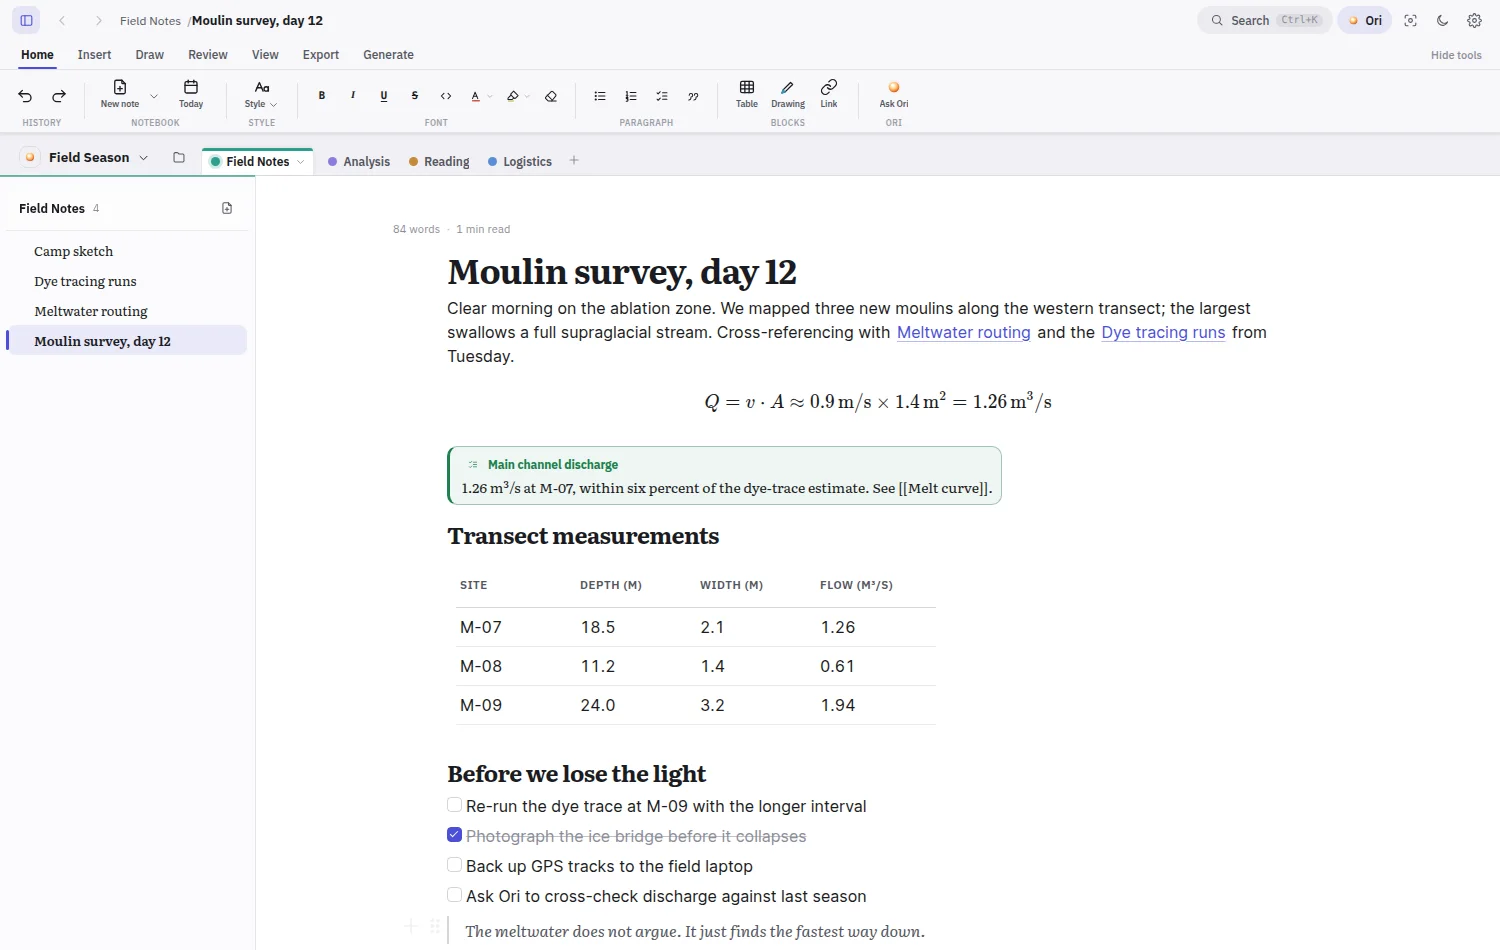Insert a checklist
This screenshot has height=950, width=1500.
pos(662,96)
